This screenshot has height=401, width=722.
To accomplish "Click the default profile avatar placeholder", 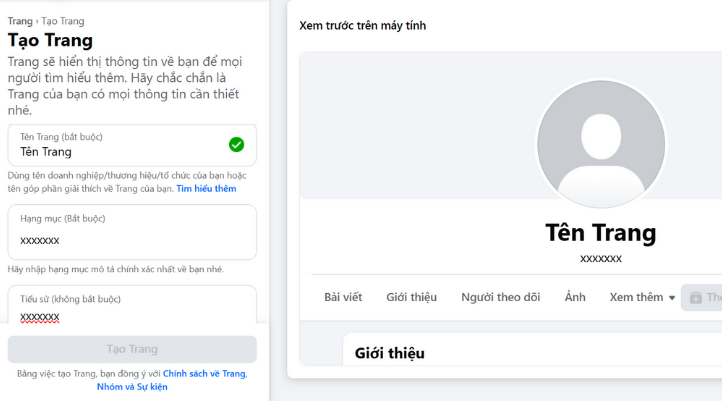I will coord(600,143).
